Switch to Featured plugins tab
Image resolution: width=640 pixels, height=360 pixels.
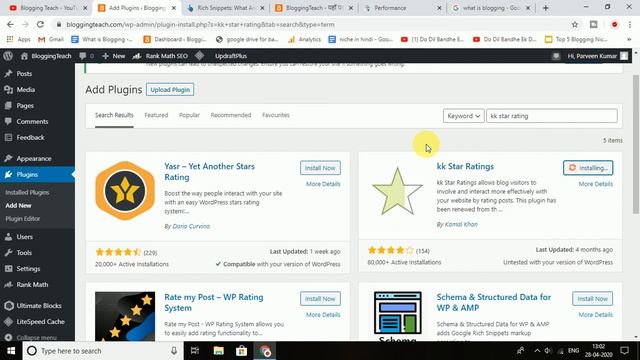coord(156,116)
